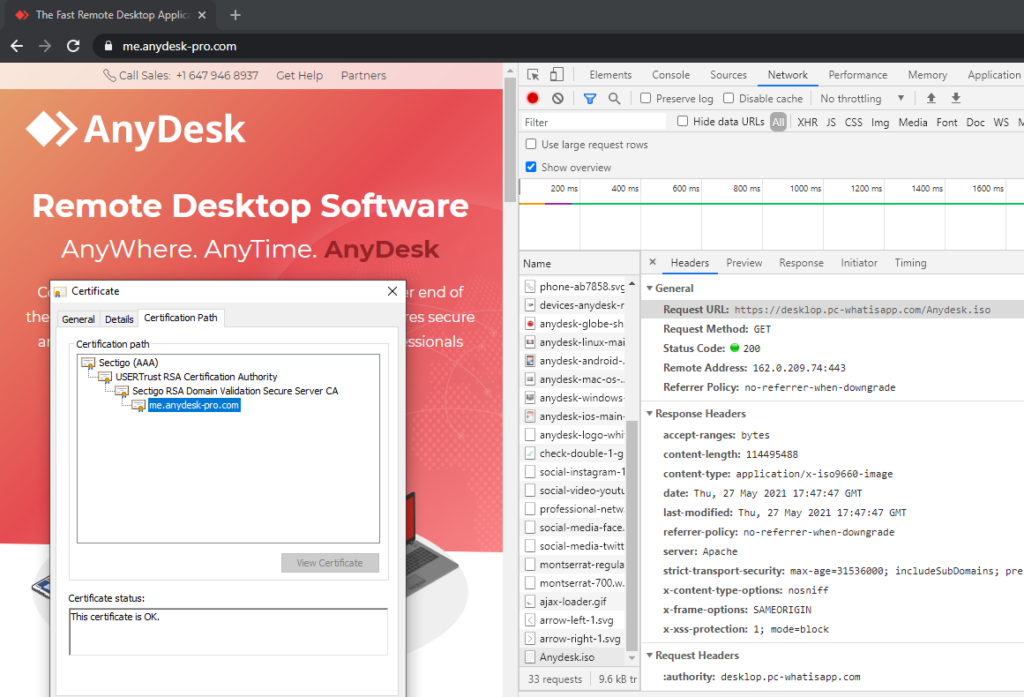Open the Details certificate tab
This screenshot has width=1024, height=697.
click(x=119, y=319)
